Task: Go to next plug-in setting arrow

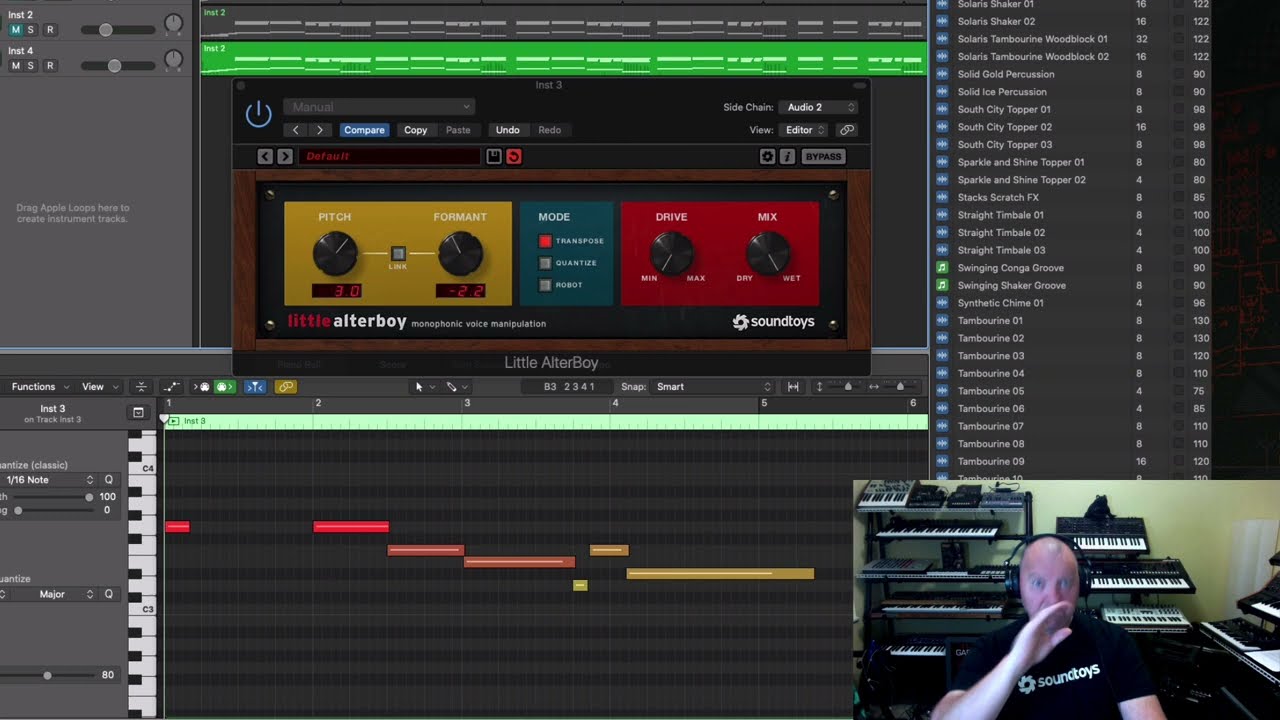Action: [x=319, y=130]
